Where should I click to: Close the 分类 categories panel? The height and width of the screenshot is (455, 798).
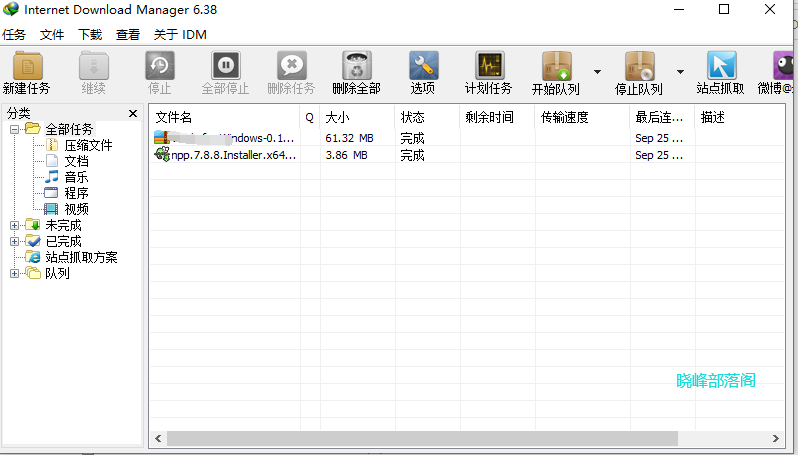pyautogui.click(x=133, y=113)
